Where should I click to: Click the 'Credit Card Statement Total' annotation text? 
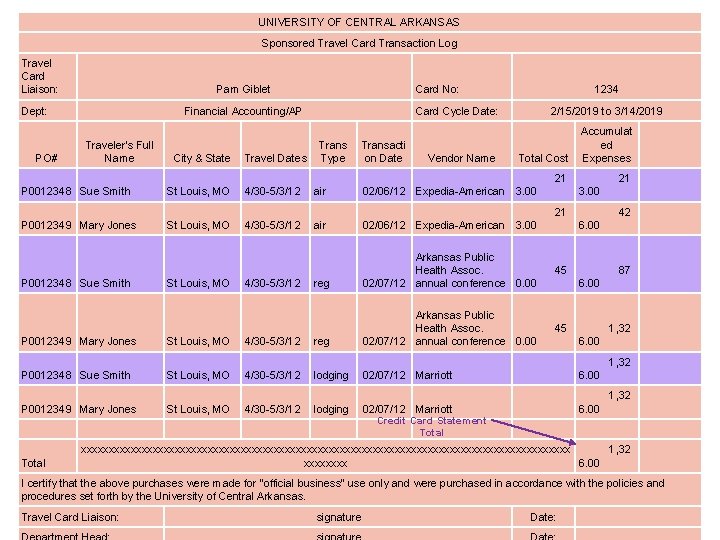coord(431,427)
